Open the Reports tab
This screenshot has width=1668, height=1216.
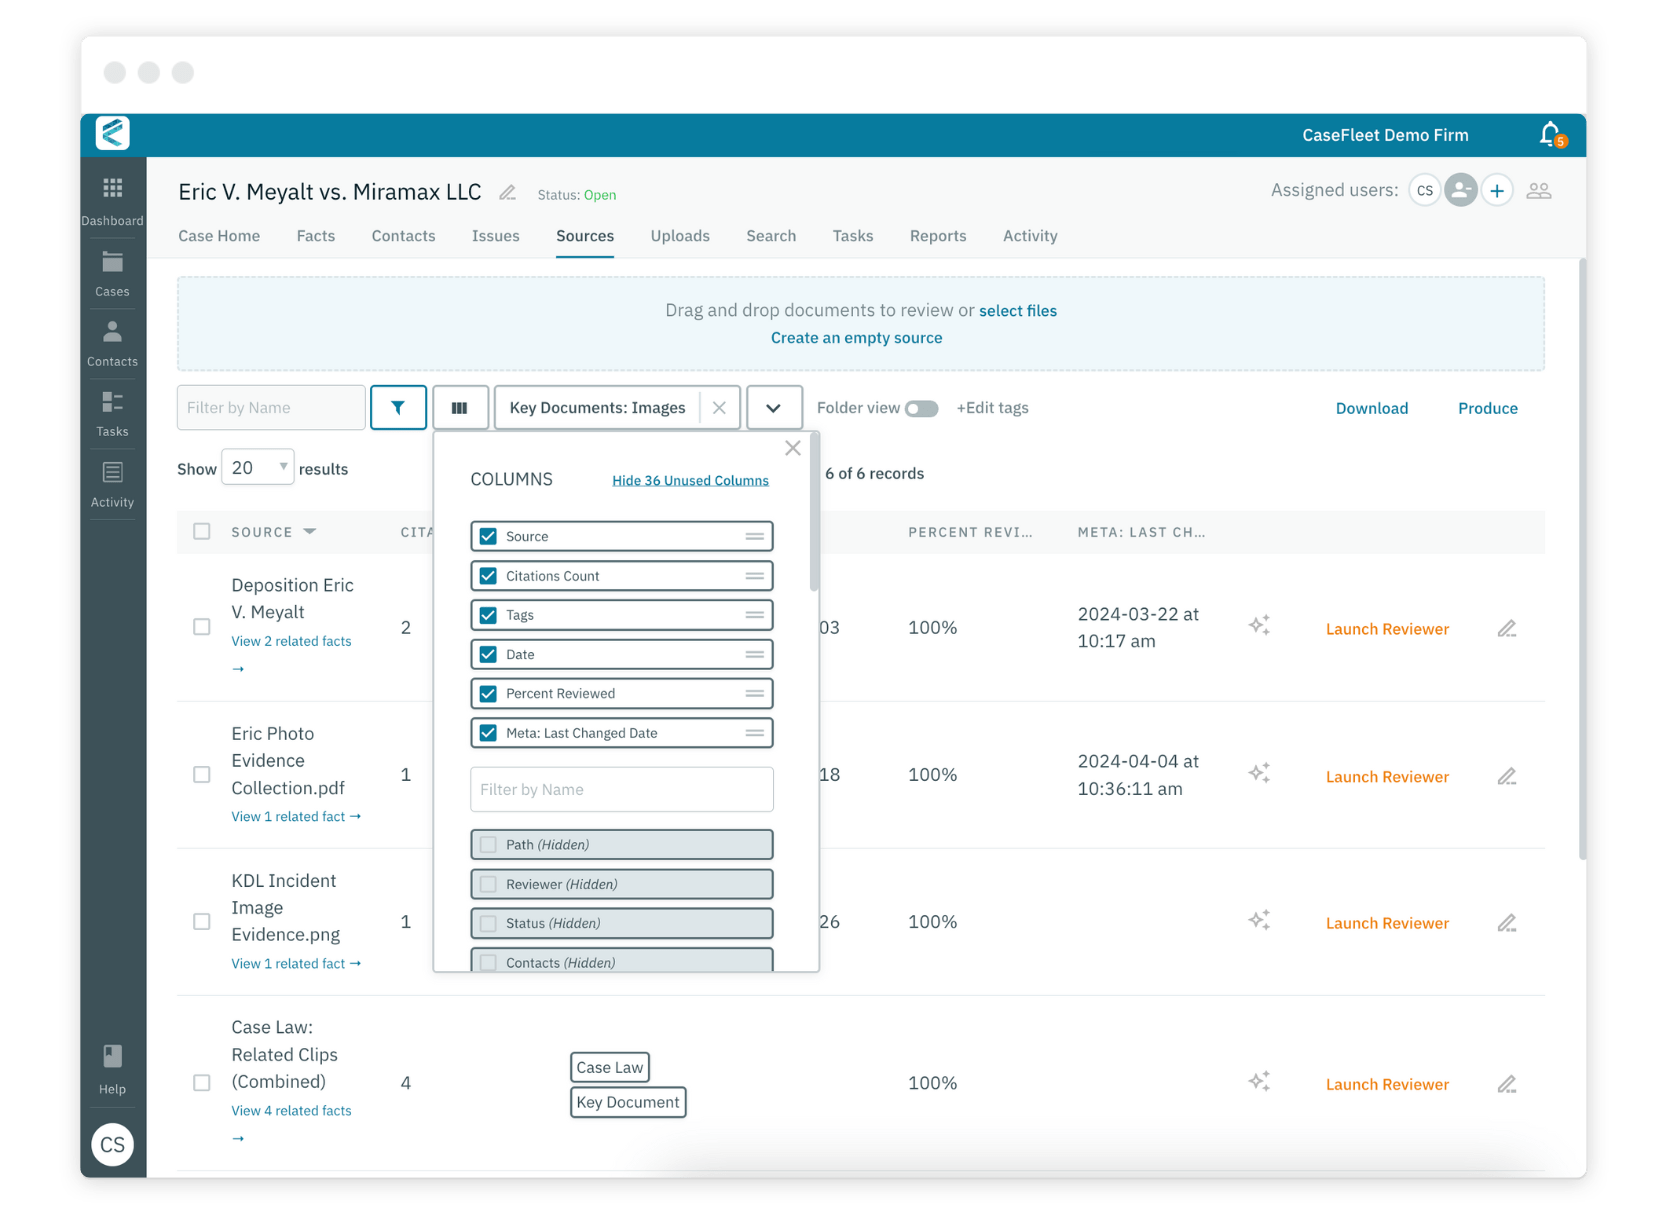937,236
